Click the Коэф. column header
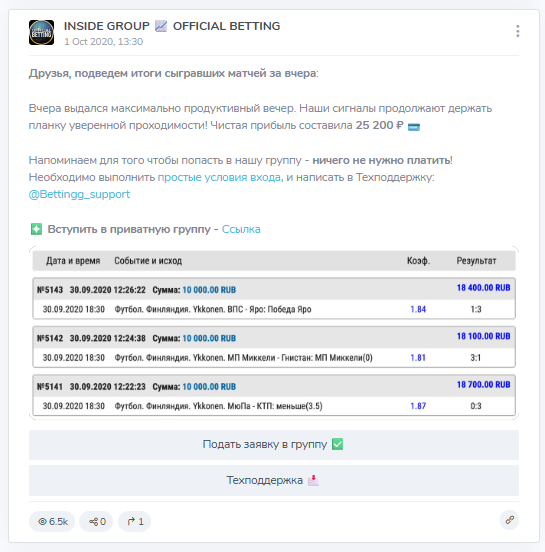545x552 pixels. pyautogui.click(x=419, y=261)
